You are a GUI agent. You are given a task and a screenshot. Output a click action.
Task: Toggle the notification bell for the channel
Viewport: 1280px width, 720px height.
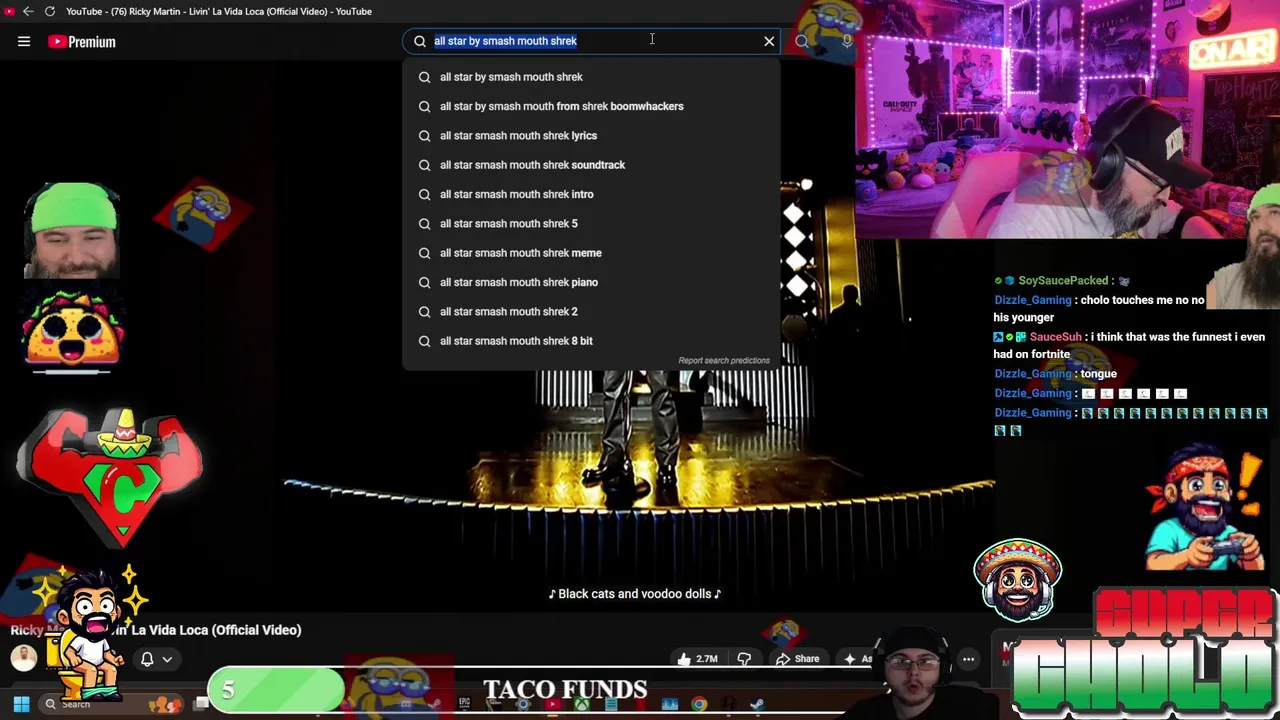[x=147, y=659]
